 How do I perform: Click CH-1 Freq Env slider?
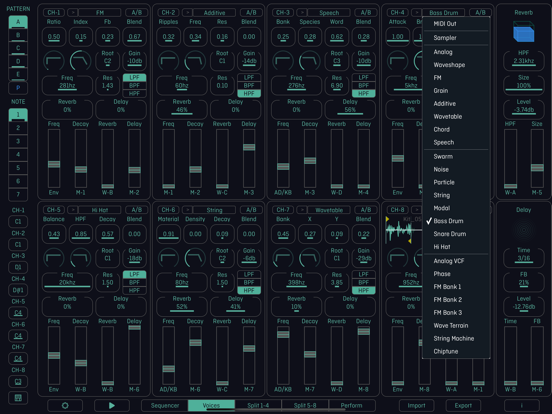coord(54,158)
